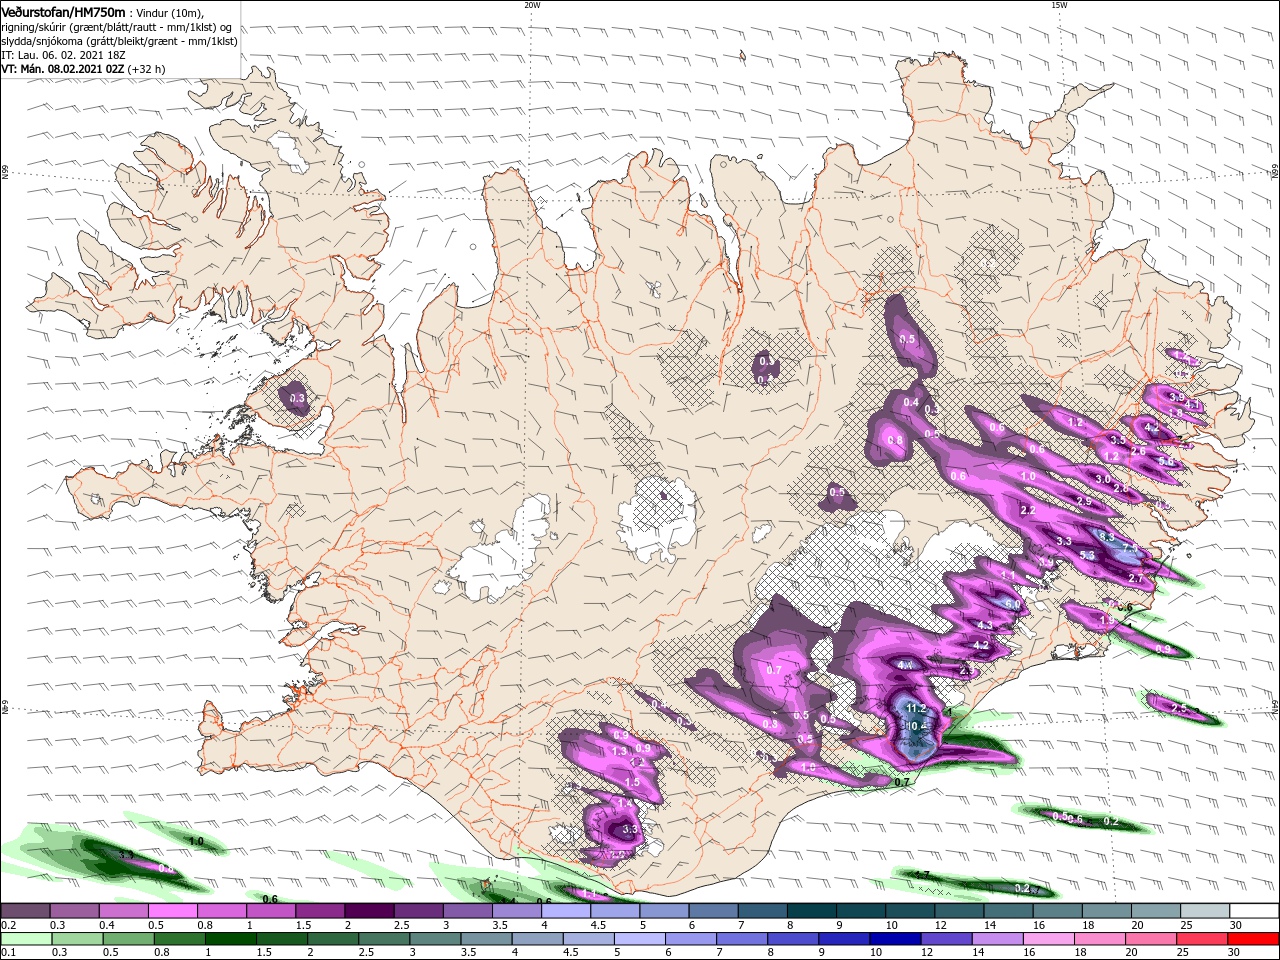Click the 4.3 precipitation value on the map
Viewport: 1280px width, 960px height.
tap(985, 626)
